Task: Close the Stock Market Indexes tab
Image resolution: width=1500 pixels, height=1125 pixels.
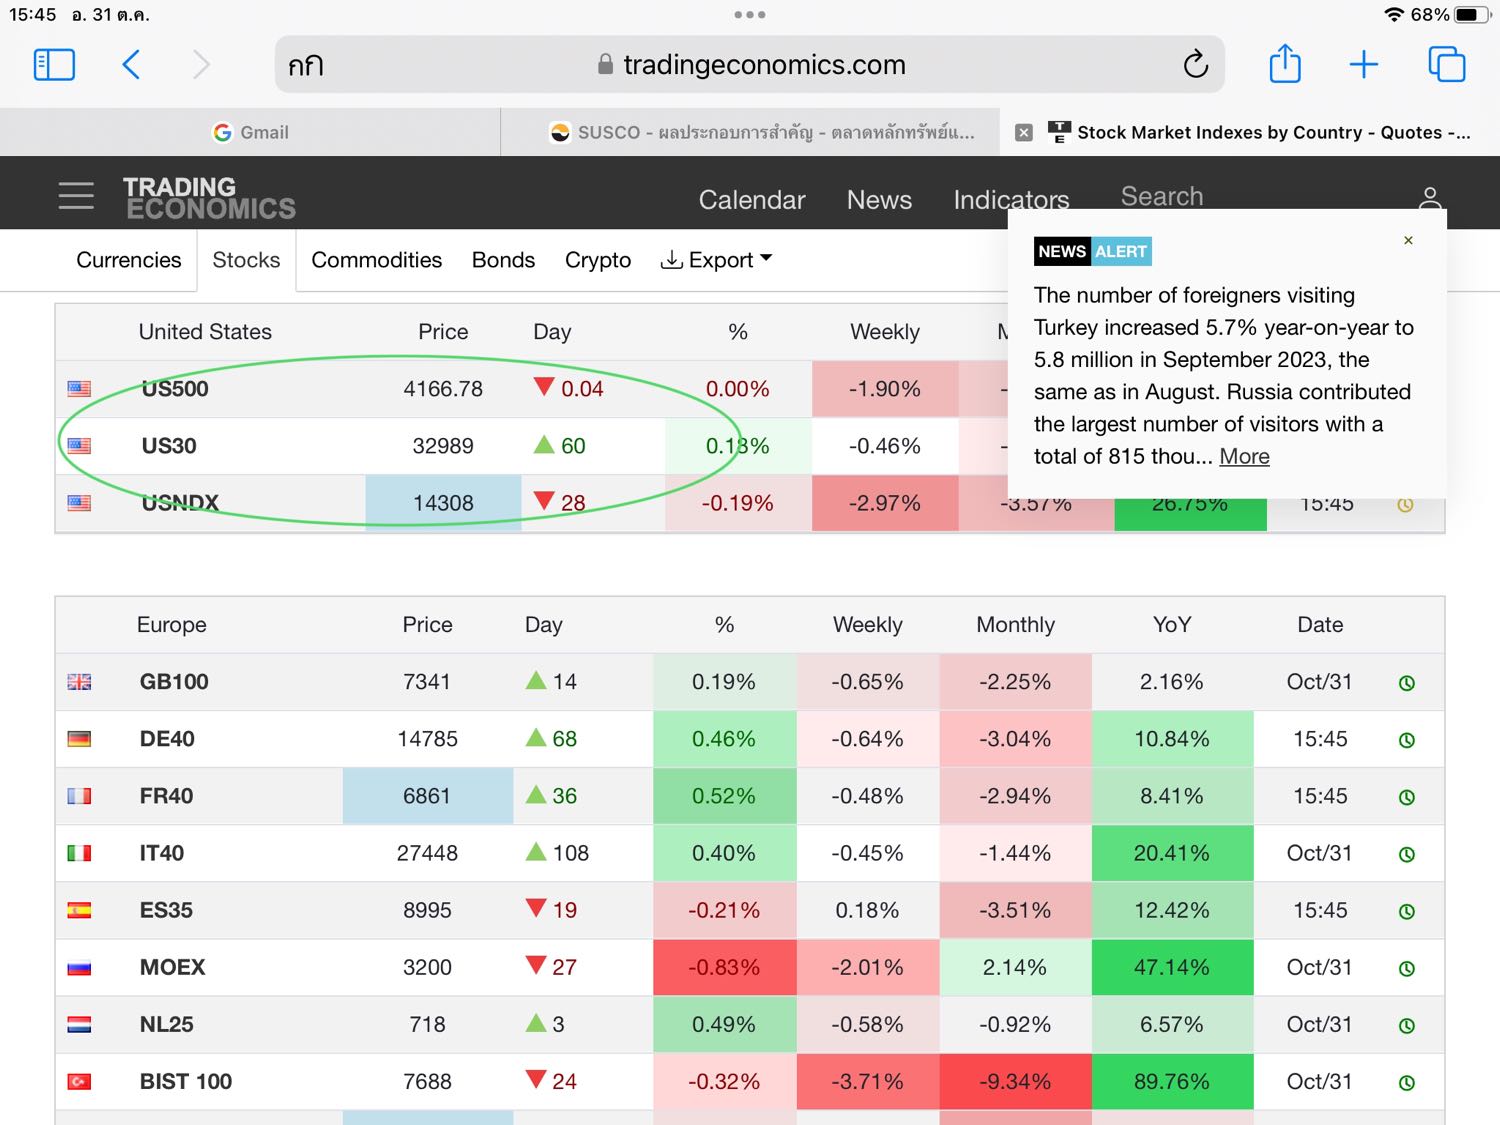Action: [x=1023, y=133]
